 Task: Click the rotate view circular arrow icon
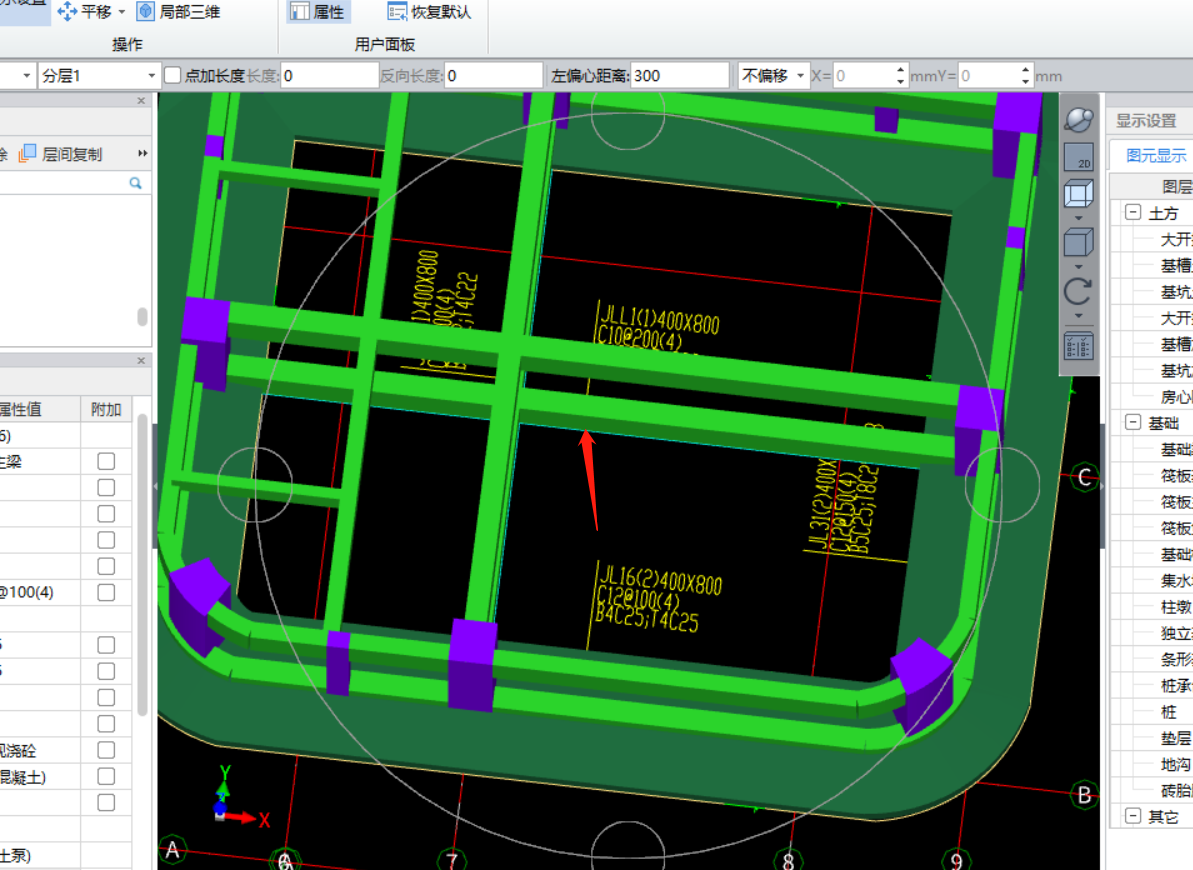click(1078, 292)
